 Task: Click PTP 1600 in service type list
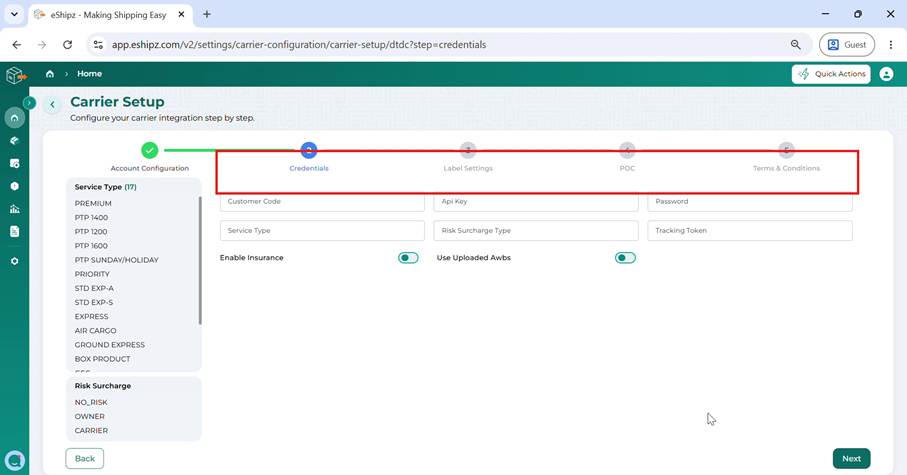pyautogui.click(x=91, y=246)
